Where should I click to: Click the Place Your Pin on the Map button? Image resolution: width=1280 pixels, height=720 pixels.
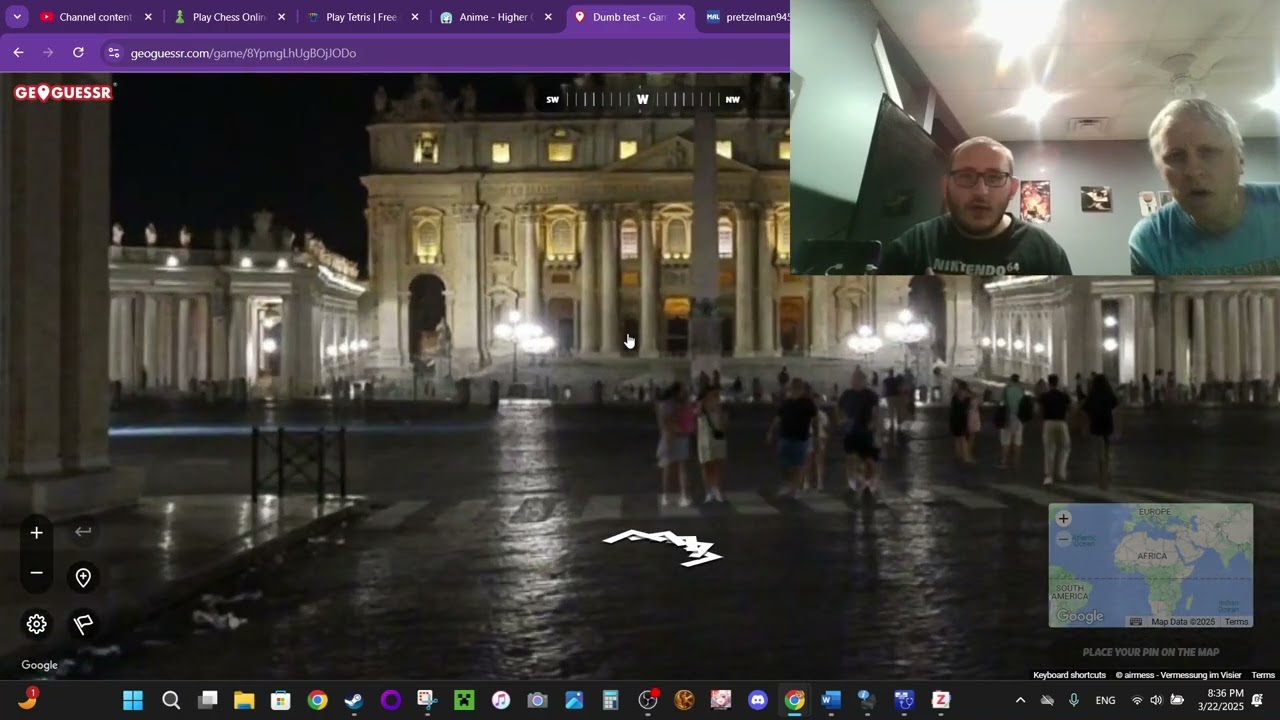(x=1150, y=652)
